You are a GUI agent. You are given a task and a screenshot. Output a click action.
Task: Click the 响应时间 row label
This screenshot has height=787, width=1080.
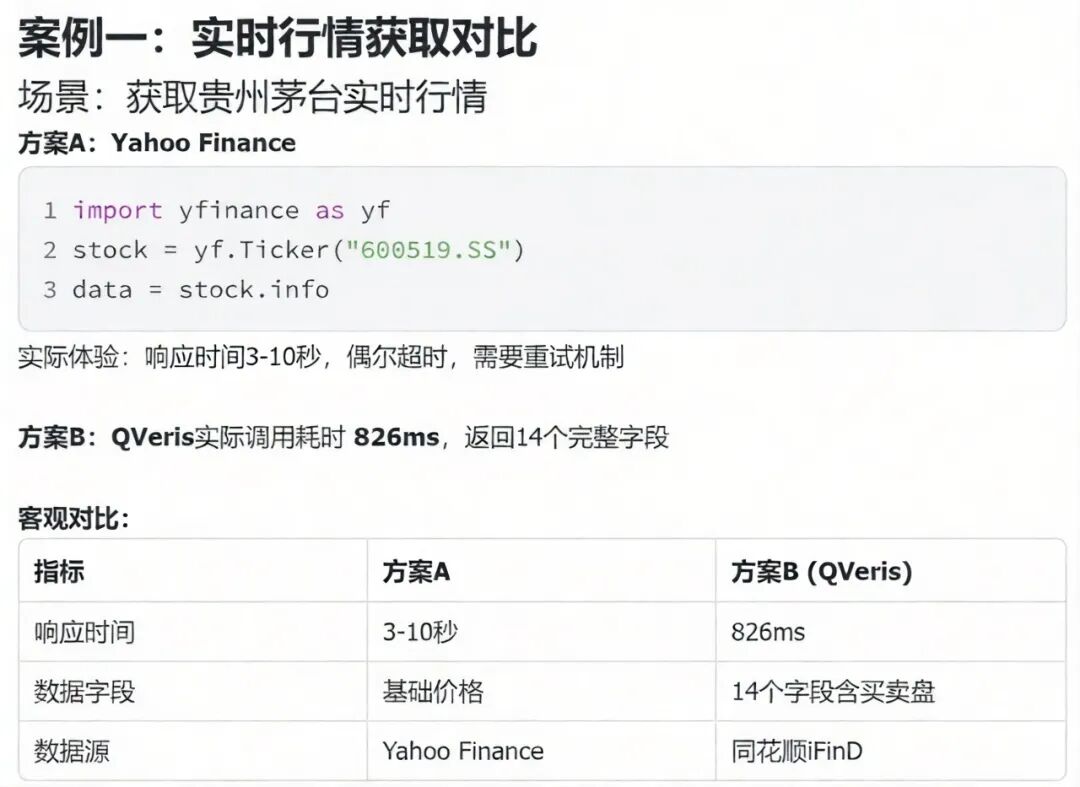tap(84, 631)
